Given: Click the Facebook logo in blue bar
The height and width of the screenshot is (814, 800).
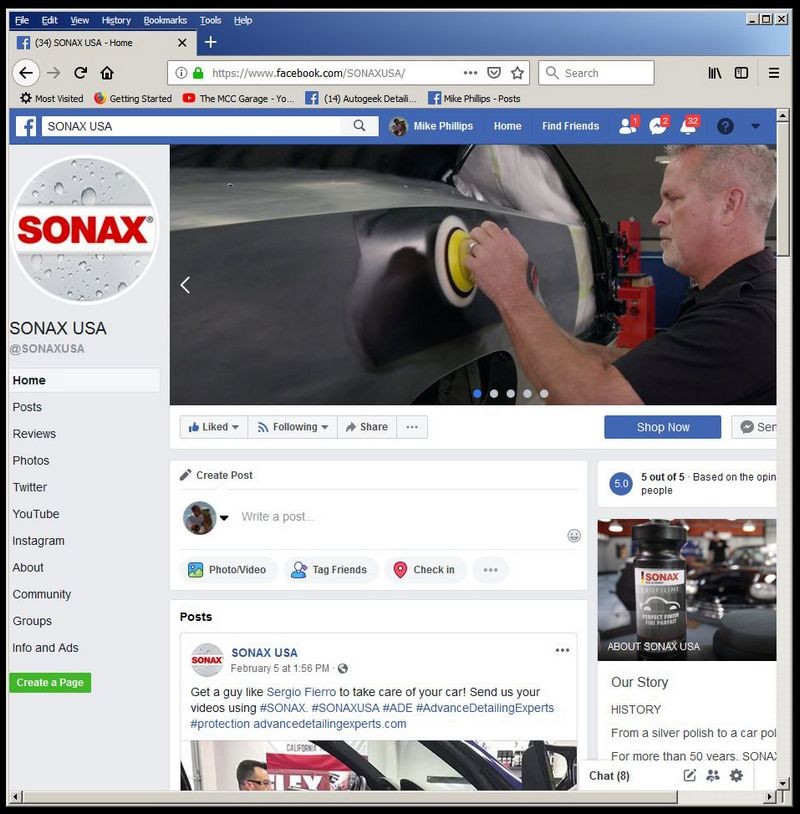Looking at the screenshot, I should click(26, 126).
